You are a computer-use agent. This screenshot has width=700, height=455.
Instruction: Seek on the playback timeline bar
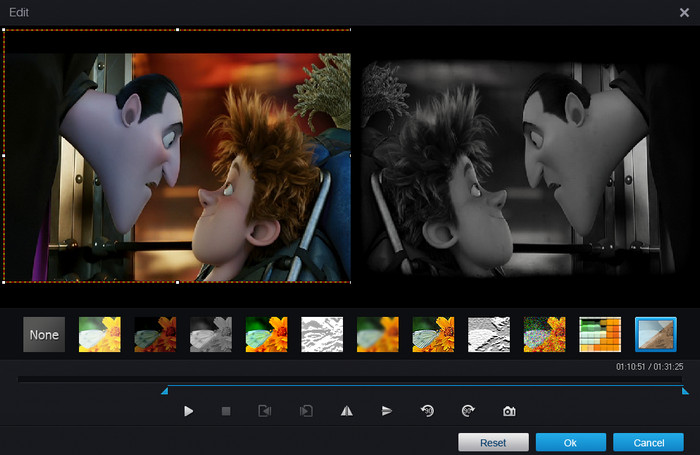click(350, 379)
